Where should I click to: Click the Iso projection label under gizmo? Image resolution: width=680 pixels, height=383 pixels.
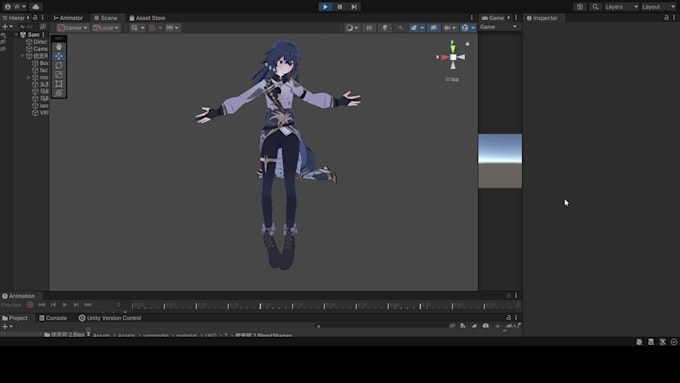click(x=452, y=79)
